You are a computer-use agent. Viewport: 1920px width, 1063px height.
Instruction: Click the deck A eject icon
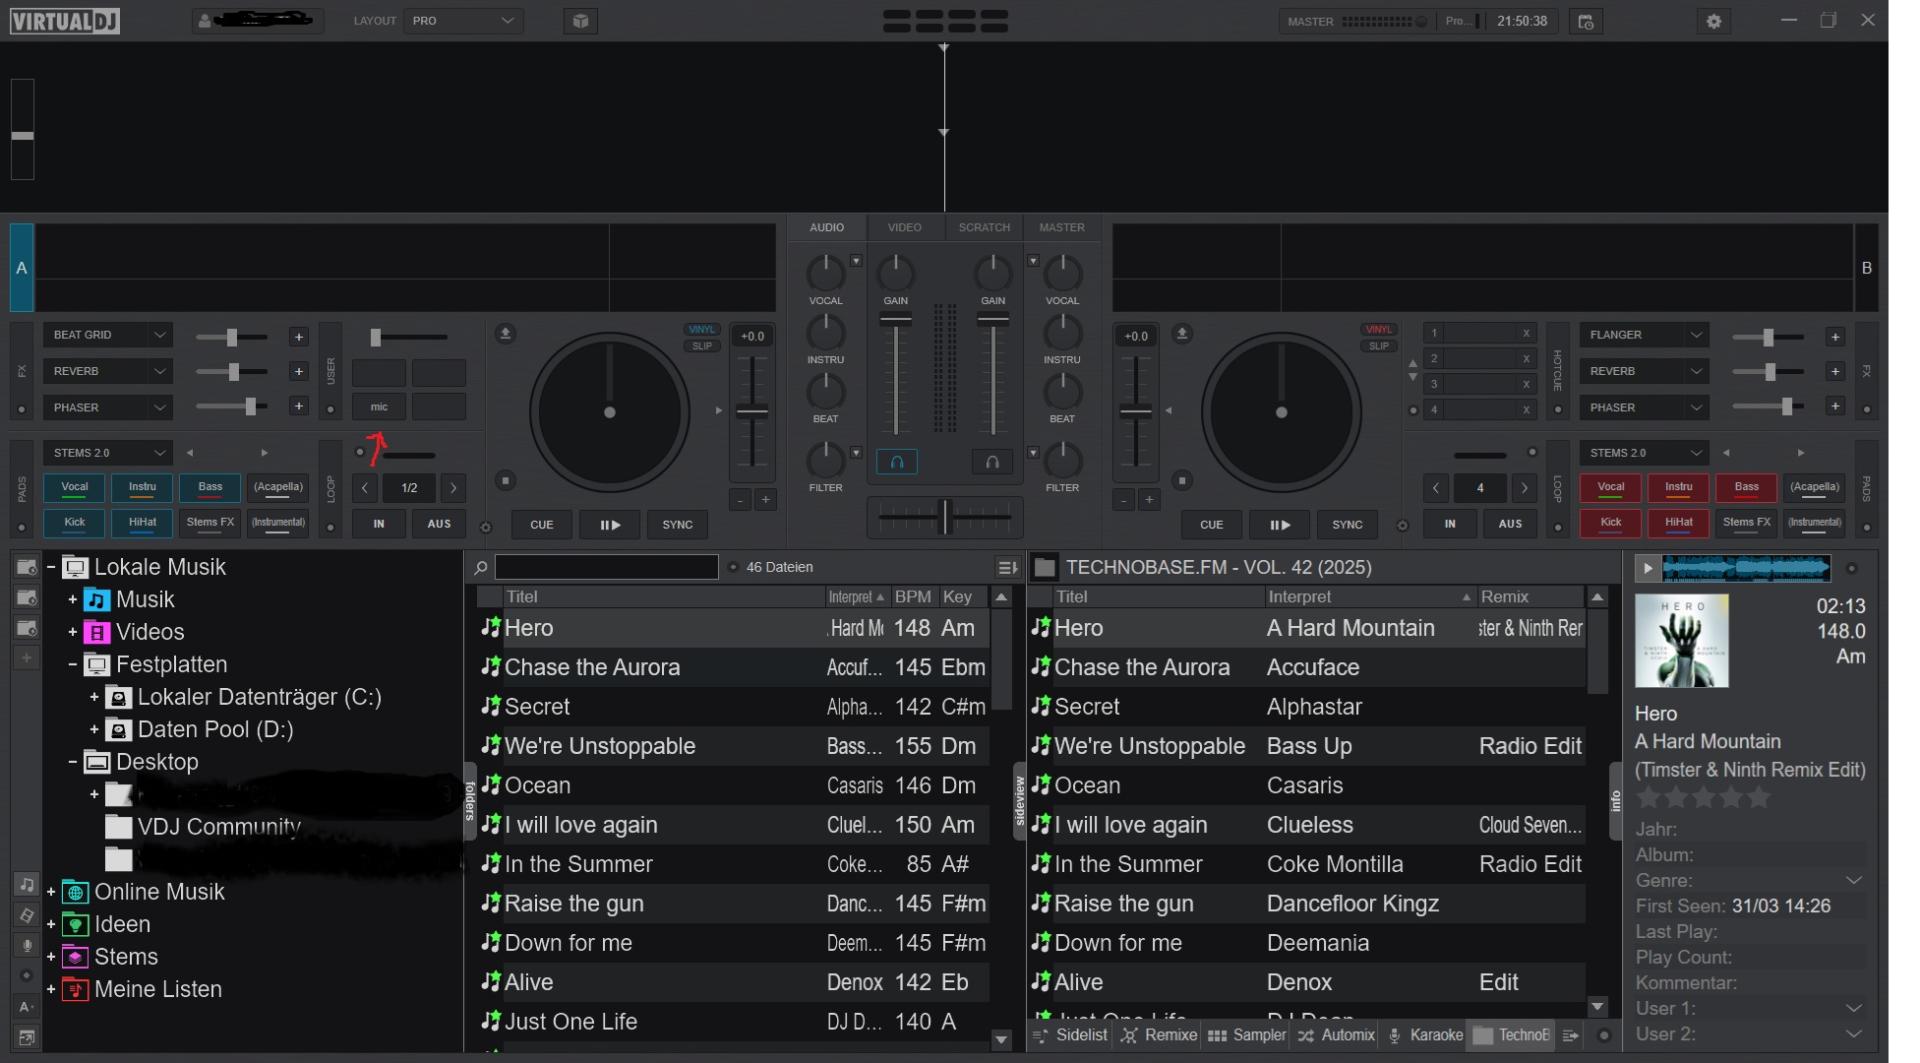(x=505, y=333)
